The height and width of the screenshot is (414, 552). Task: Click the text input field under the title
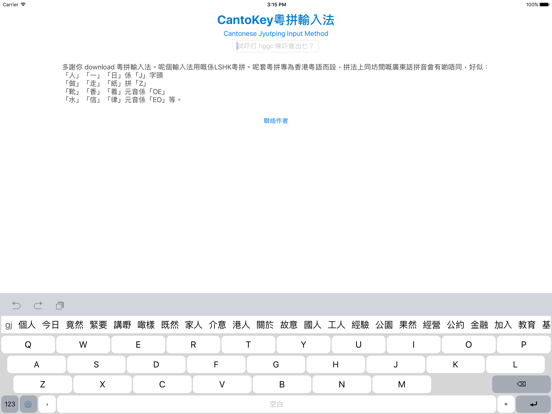pos(276,46)
